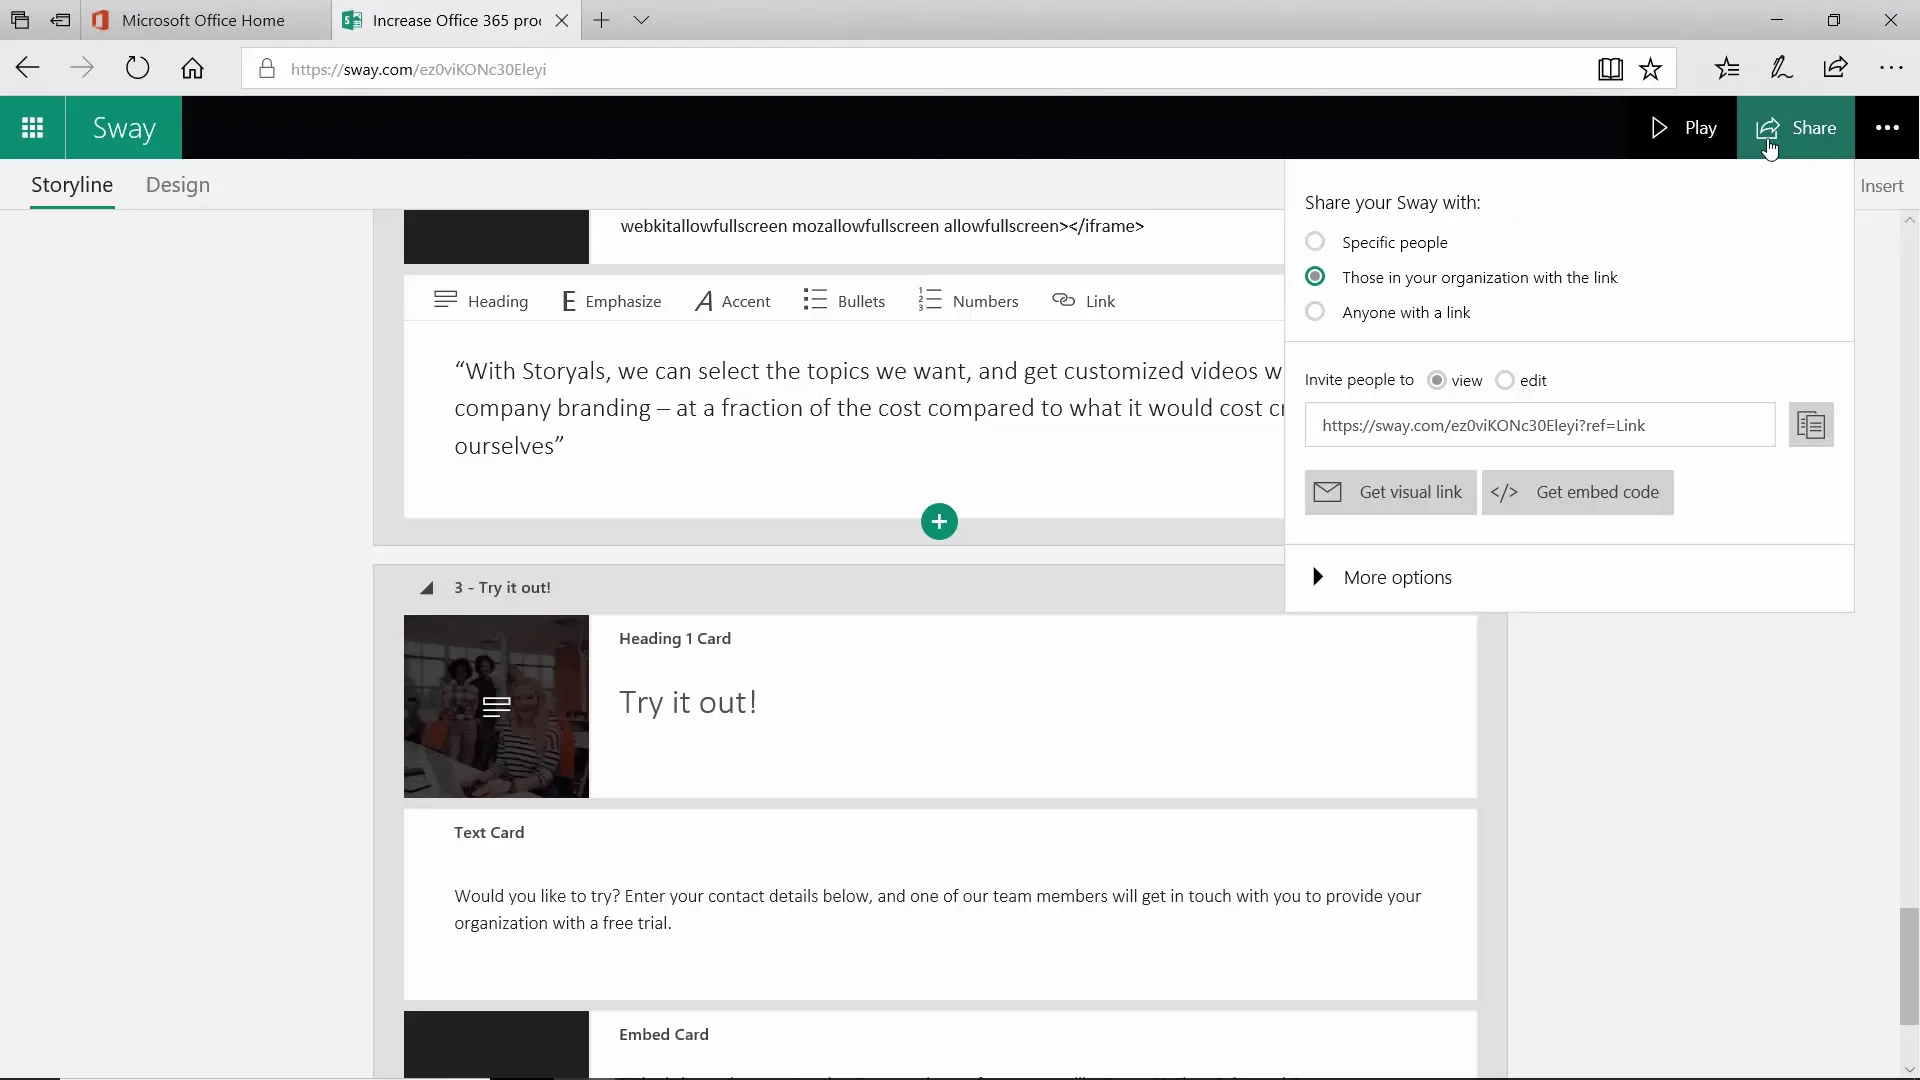Open the favorites hub
Viewport: 1920px width, 1080px height.
coord(1727,68)
